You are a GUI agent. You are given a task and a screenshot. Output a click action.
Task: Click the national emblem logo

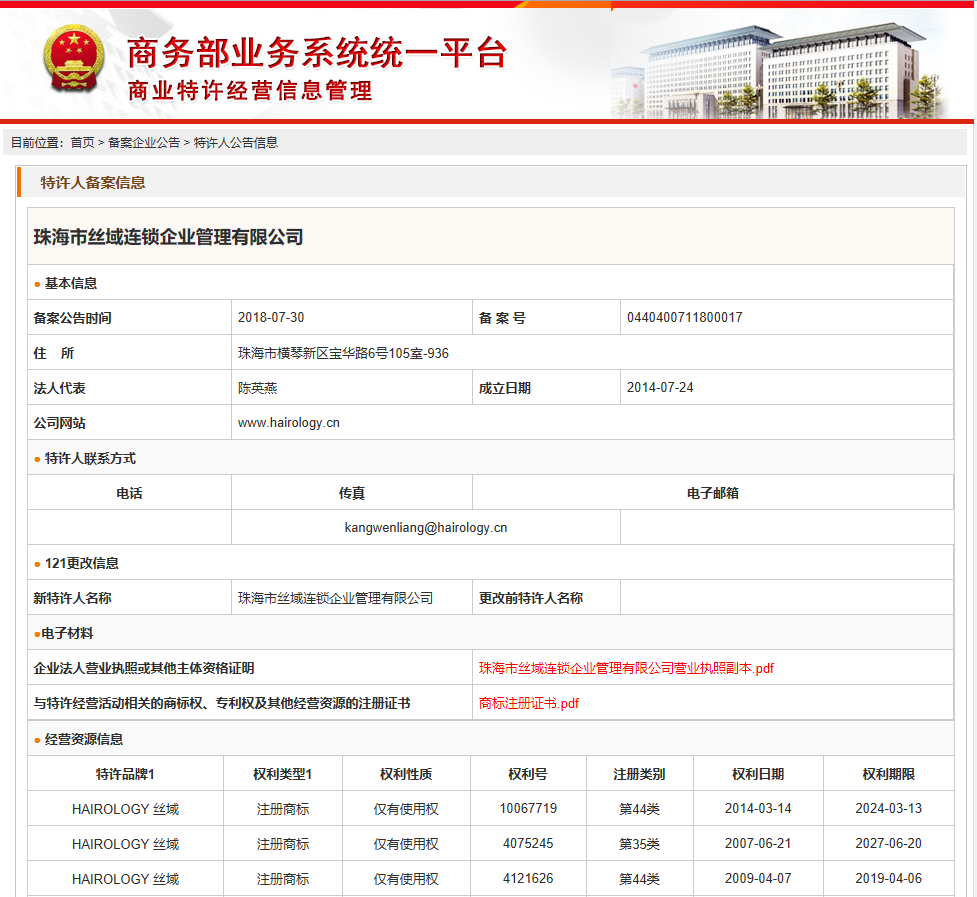(74, 58)
